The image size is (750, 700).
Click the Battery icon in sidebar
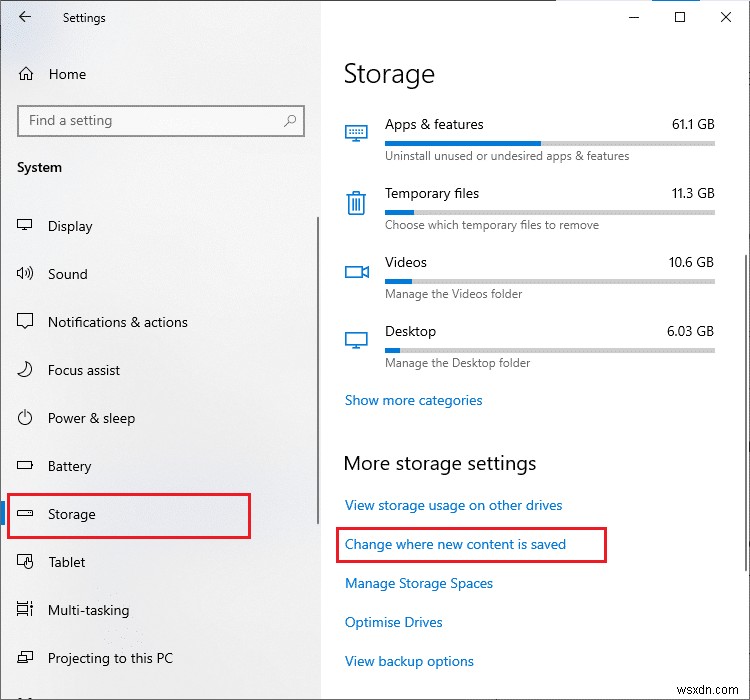26,466
